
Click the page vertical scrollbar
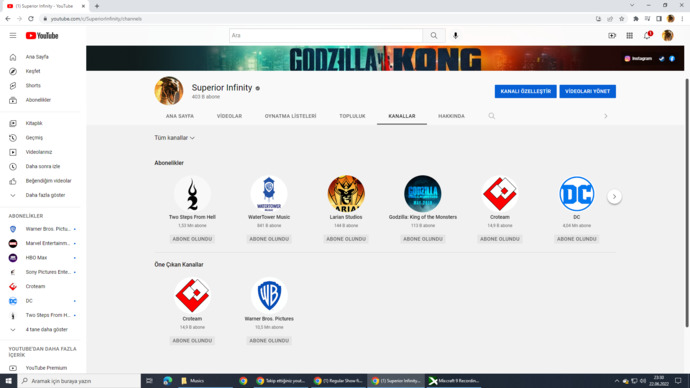point(686,203)
